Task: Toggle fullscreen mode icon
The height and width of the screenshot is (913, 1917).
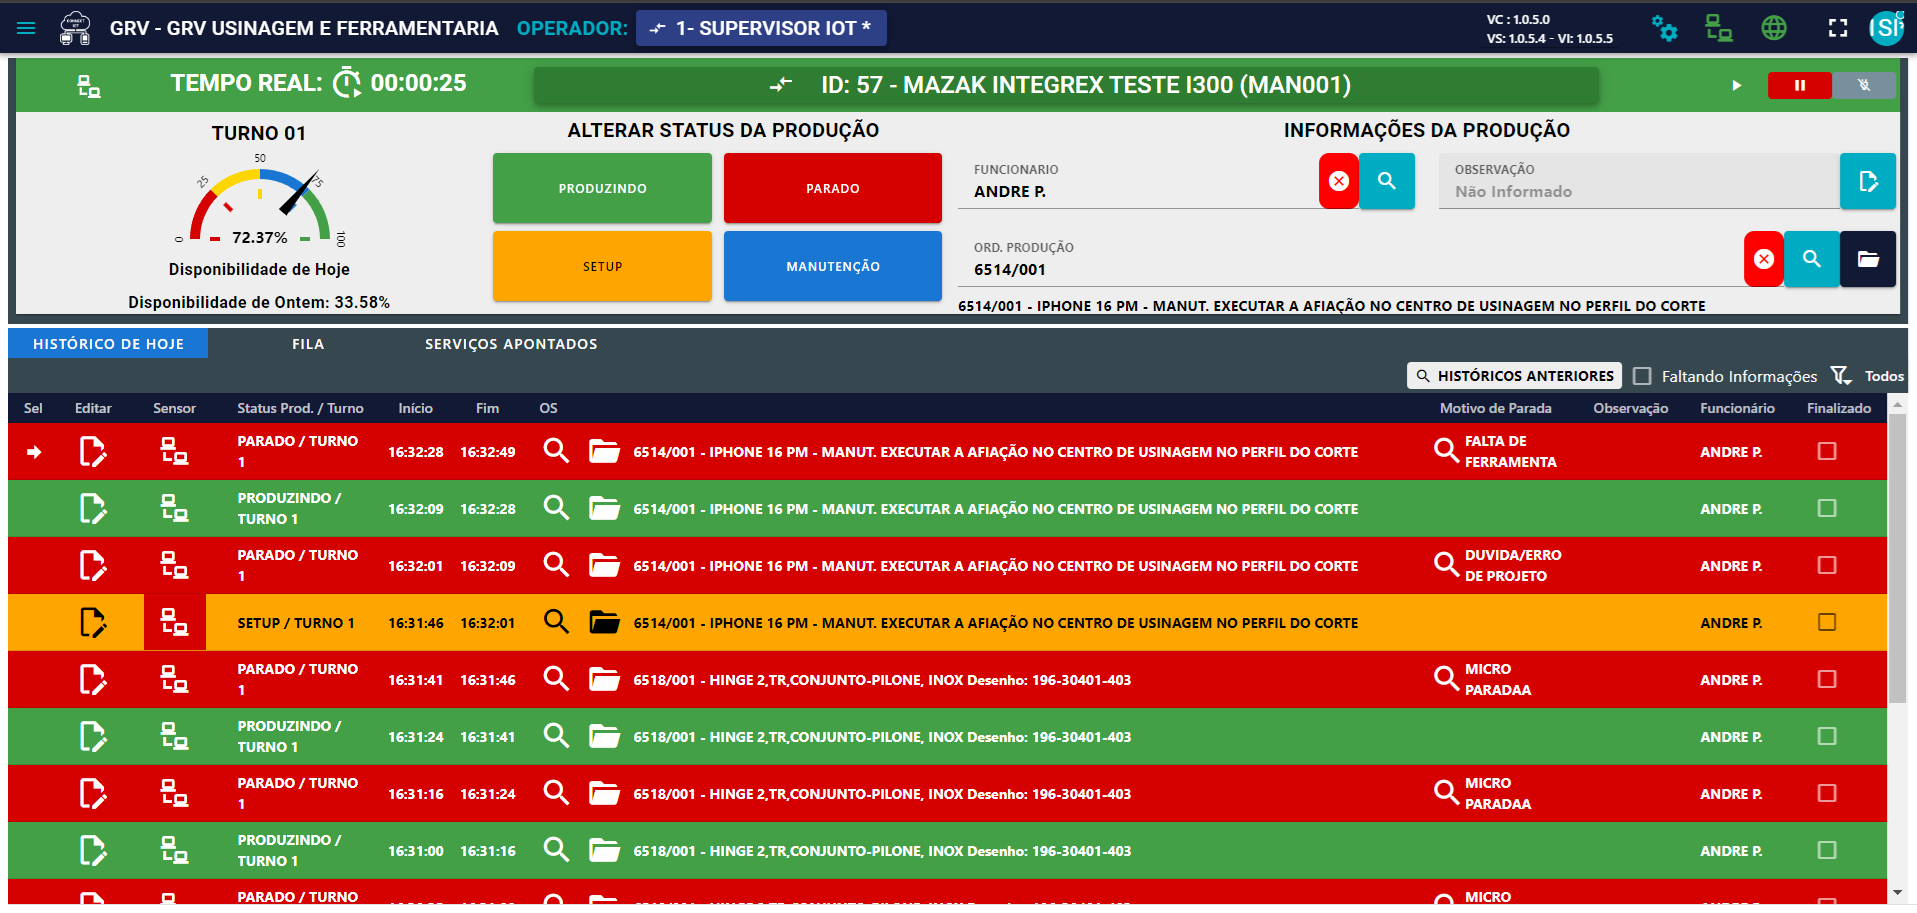Action: coord(1838,28)
